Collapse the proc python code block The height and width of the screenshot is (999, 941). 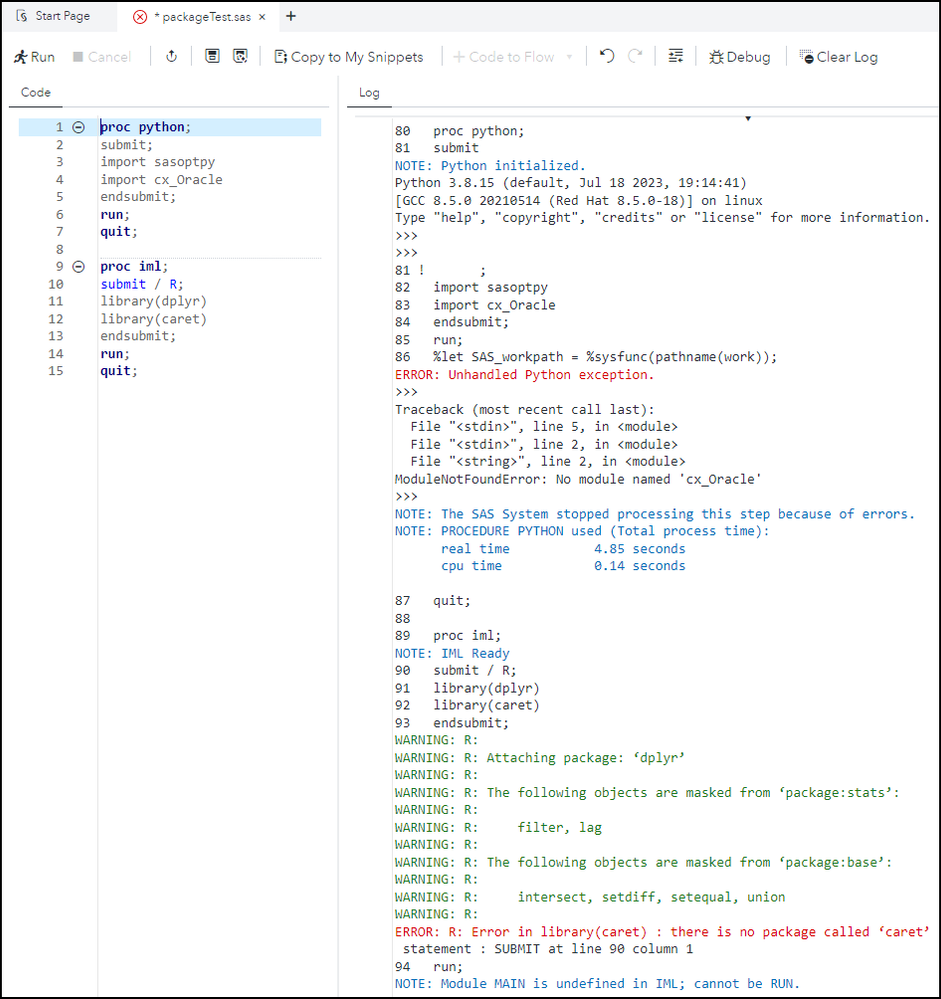[x=79, y=127]
